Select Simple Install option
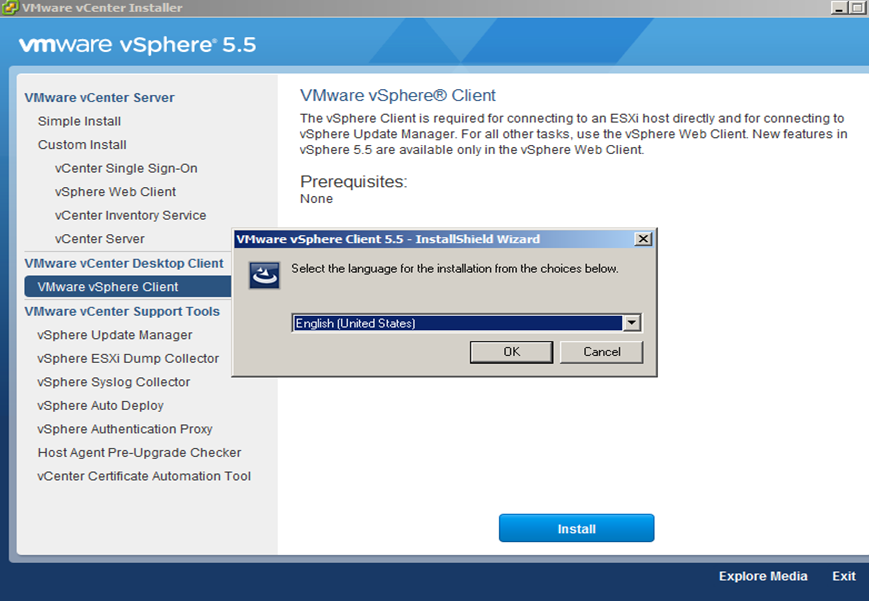The image size is (869, 601). point(79,121)
